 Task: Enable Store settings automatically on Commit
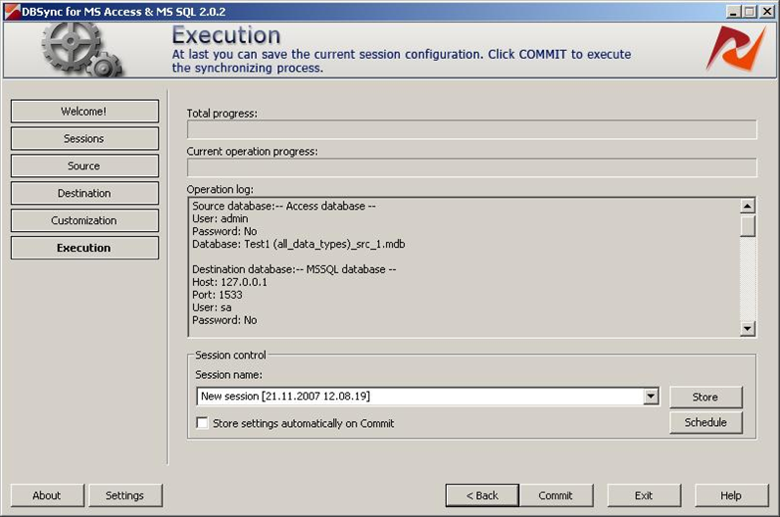point(202,423)
